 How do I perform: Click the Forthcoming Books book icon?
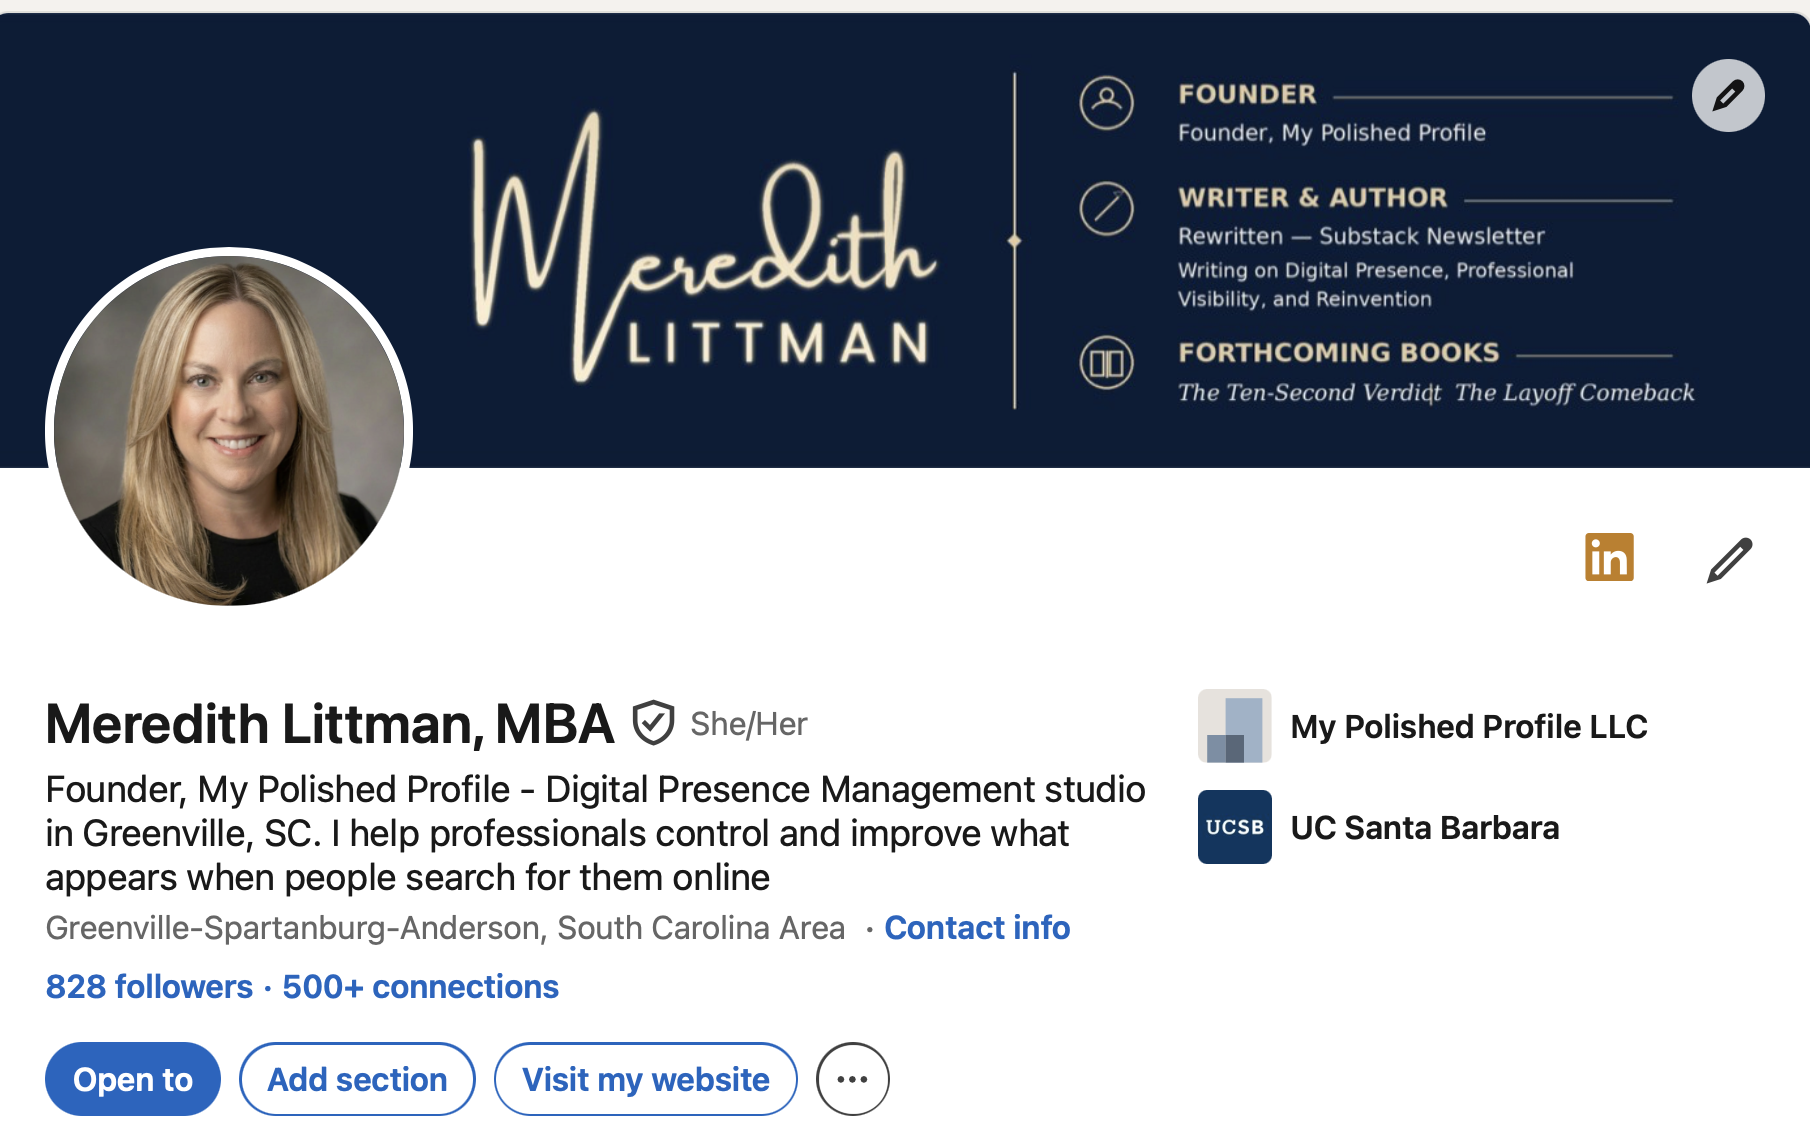pos(1107,363)
